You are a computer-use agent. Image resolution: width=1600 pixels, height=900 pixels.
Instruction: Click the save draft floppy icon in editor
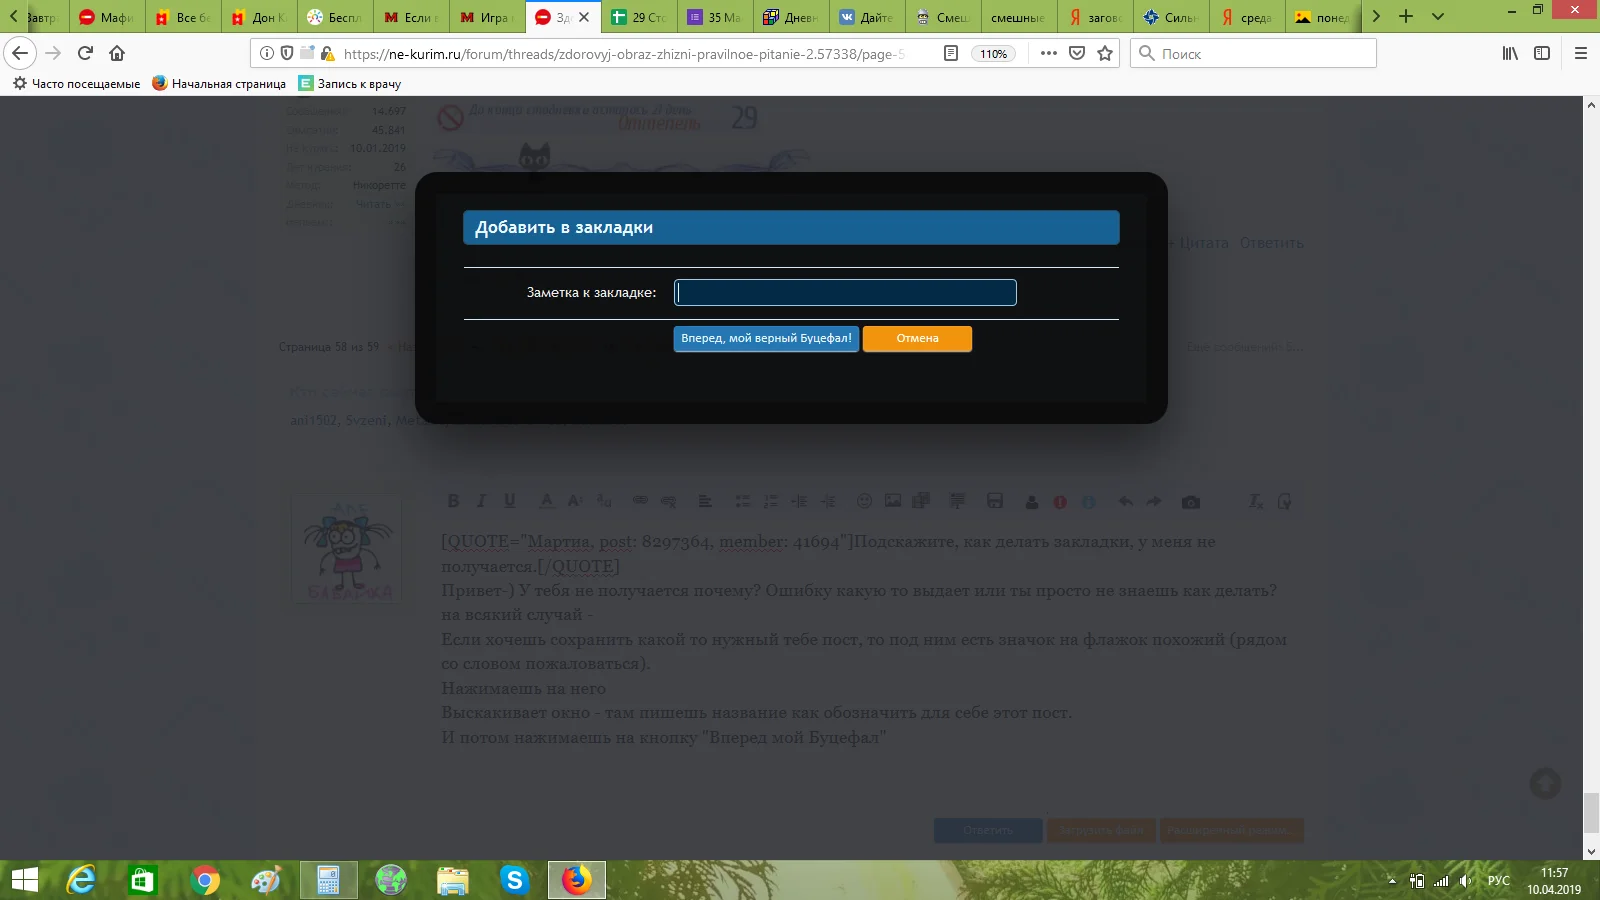(995, 501)
